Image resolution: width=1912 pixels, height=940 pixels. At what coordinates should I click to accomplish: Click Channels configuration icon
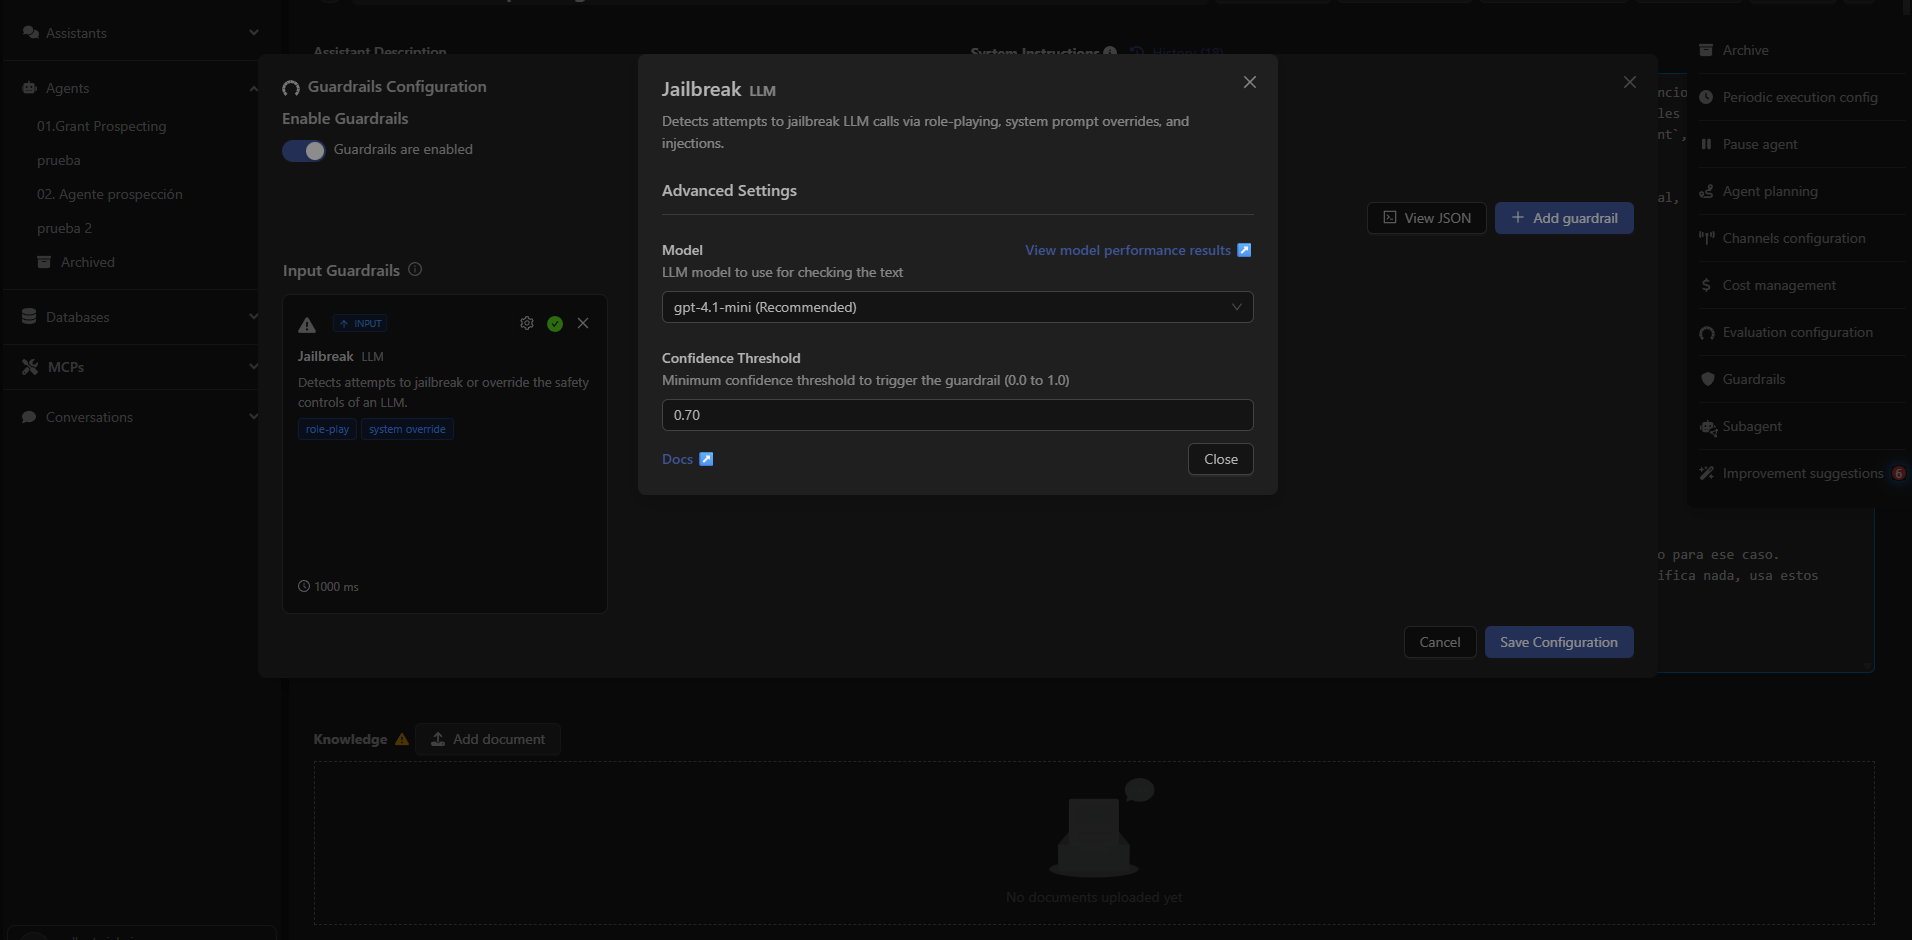pos(1707,238)
